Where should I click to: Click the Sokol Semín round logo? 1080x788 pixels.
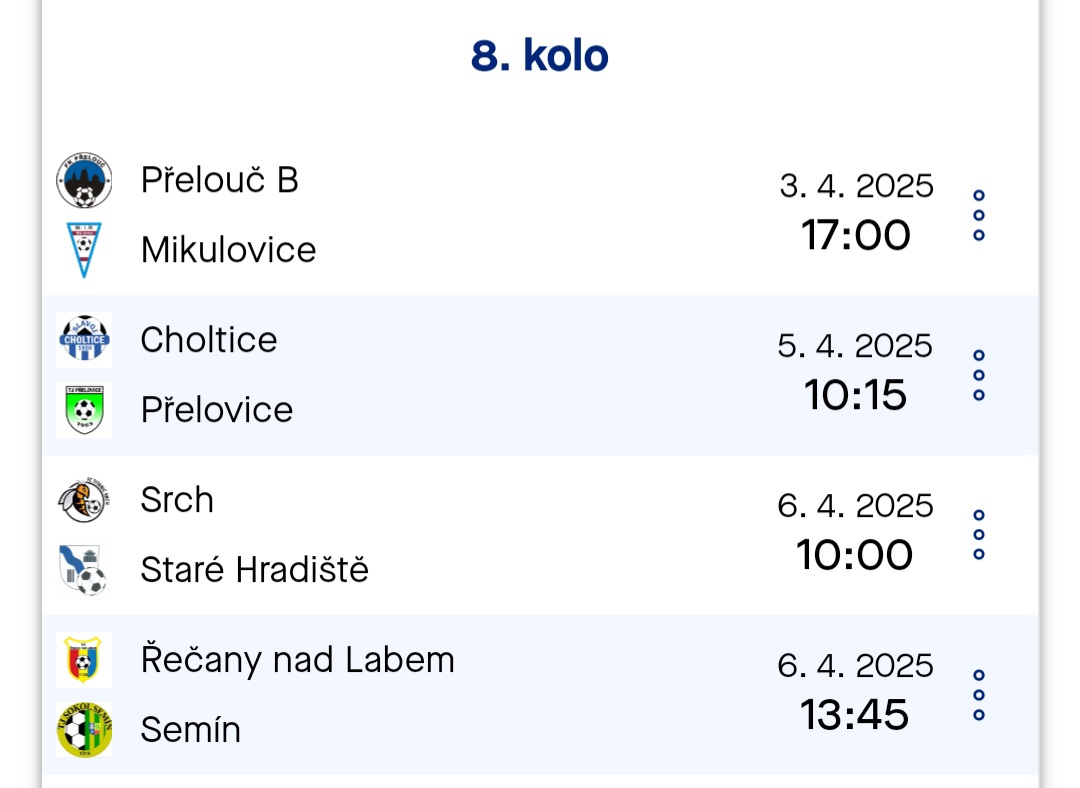84,729
